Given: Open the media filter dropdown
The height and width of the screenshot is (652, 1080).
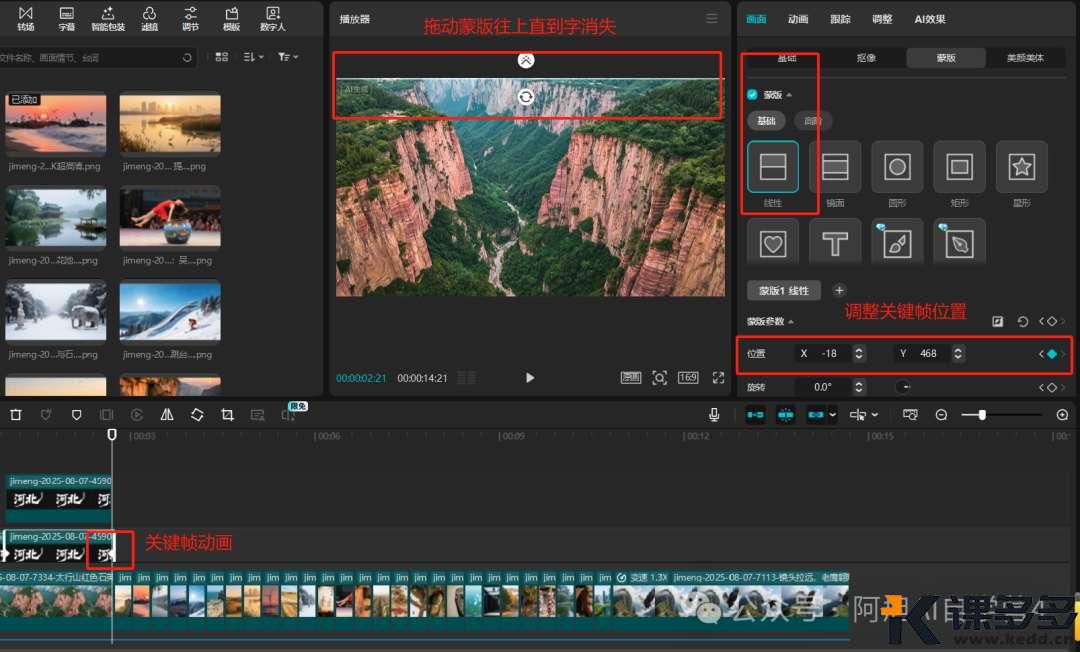Looking at the screenshot, I should [x=287, y=57].
